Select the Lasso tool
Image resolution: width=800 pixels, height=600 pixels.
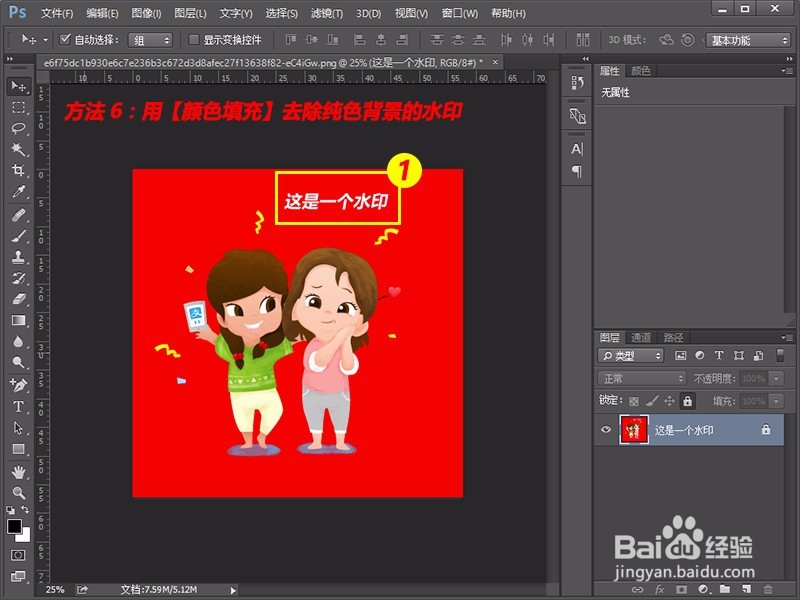tap(18, 128)
